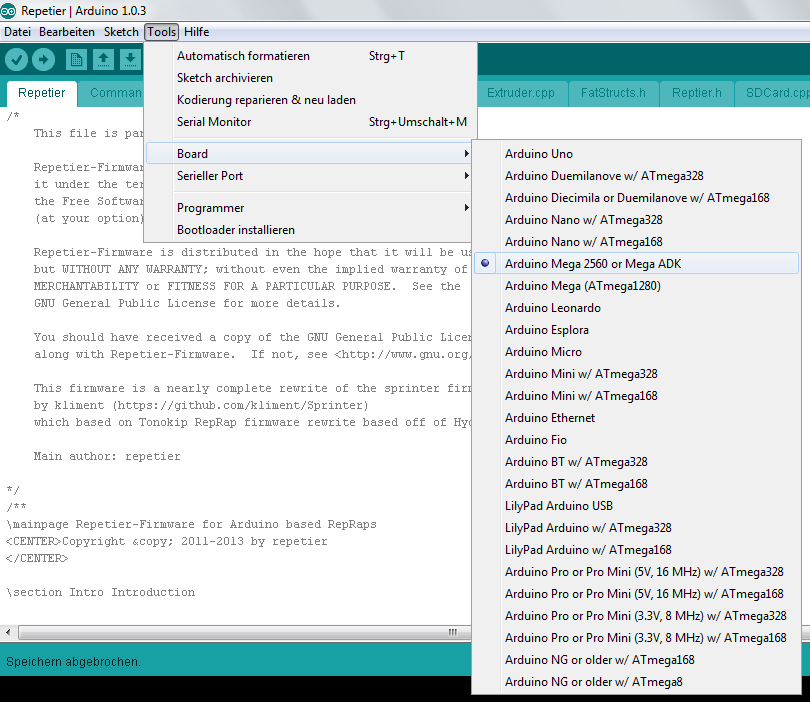This screenshot has height=702, width=810.
Task: Open the Sketch menu
Action: (121, 32)
